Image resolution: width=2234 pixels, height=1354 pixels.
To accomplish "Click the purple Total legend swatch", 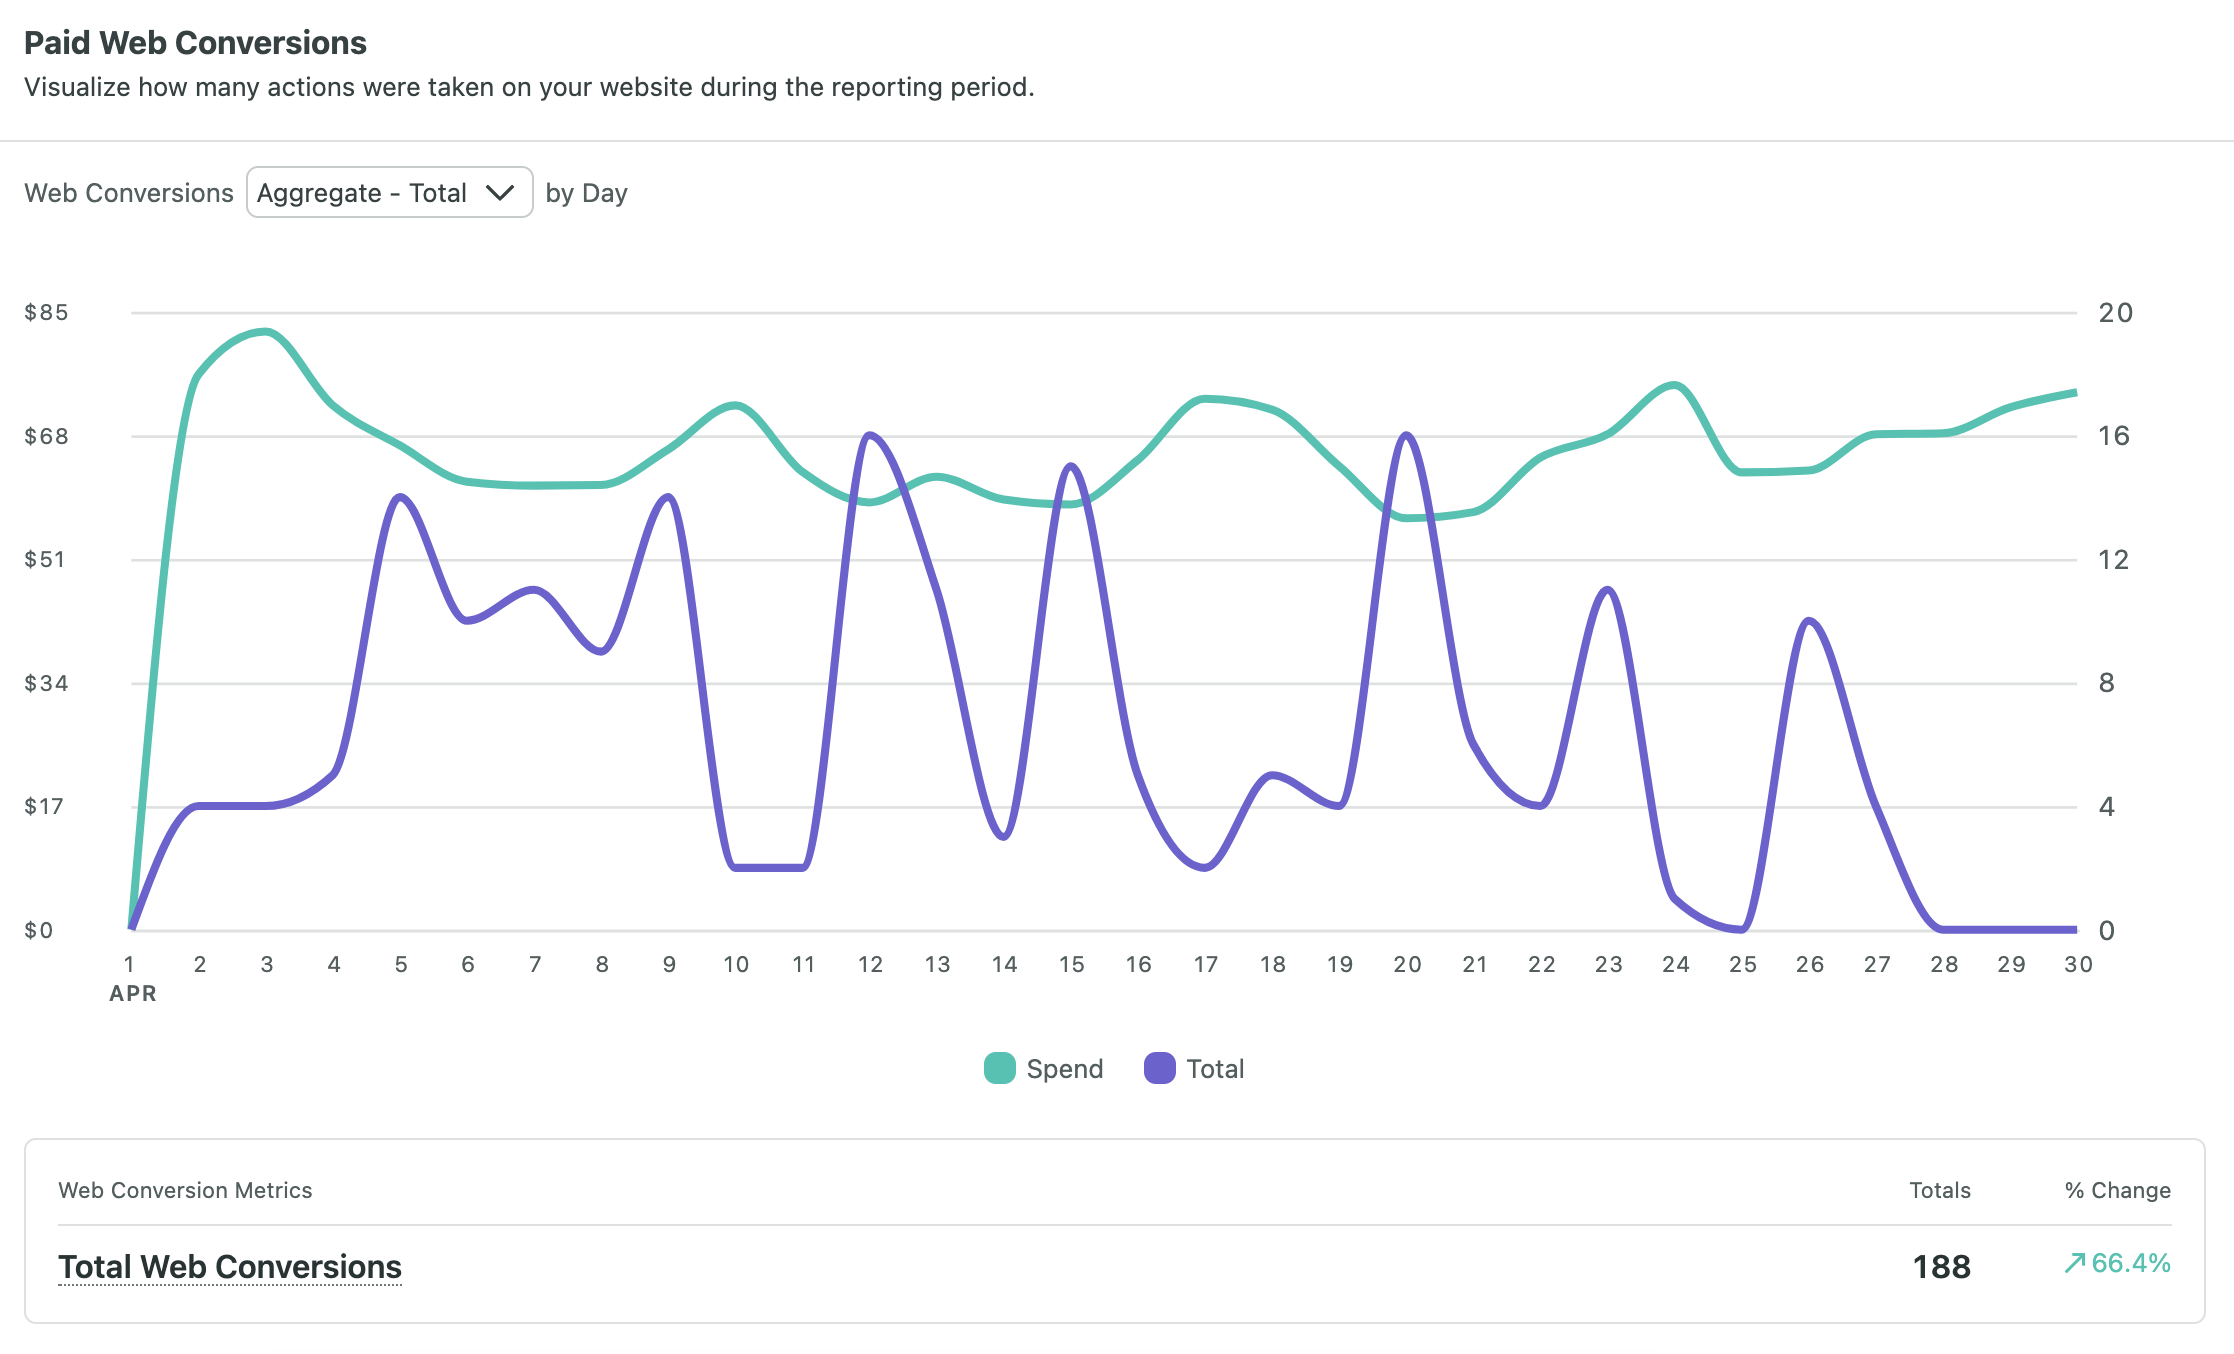I will 1158,1068.
